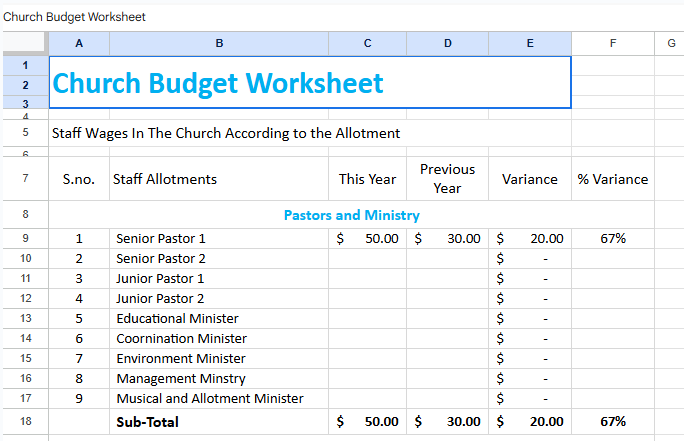The width and height of the screenshot is (684, 441).
Task: Select column B header
Action: (x=219, y=43)
